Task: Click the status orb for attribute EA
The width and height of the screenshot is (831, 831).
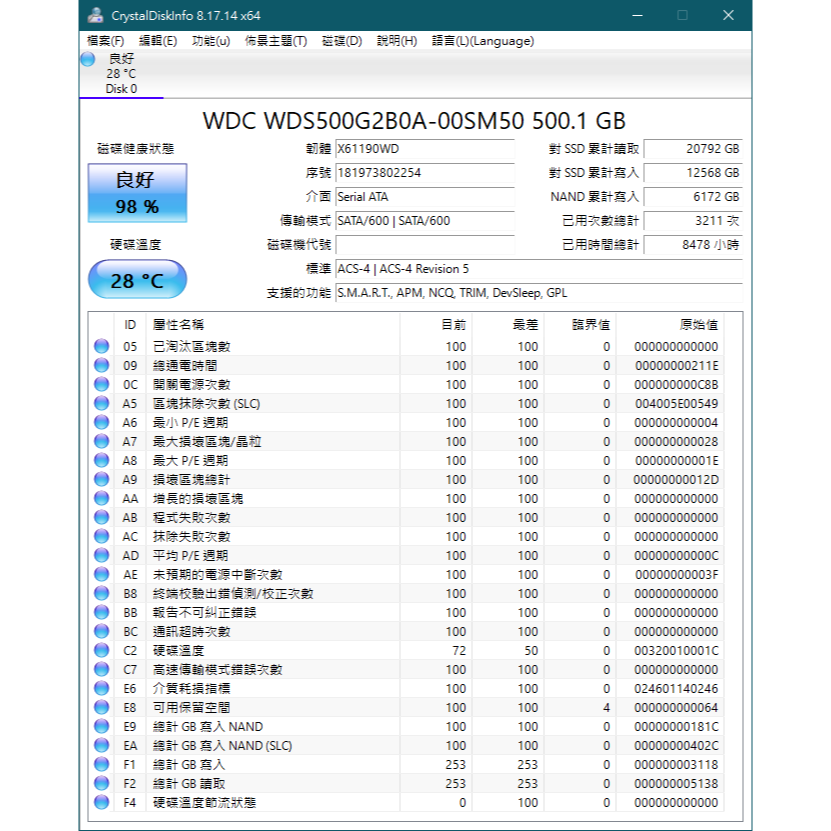Action: pos(101,746)
